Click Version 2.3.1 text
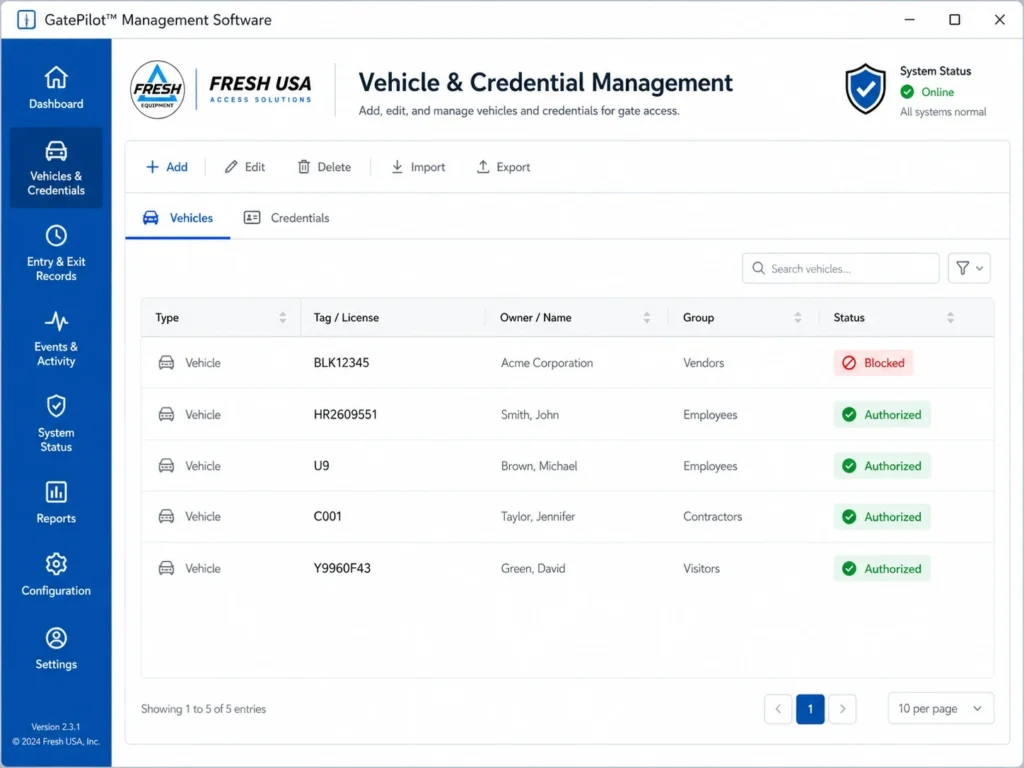The image size is (1024, 768). [x=56, y=726]
